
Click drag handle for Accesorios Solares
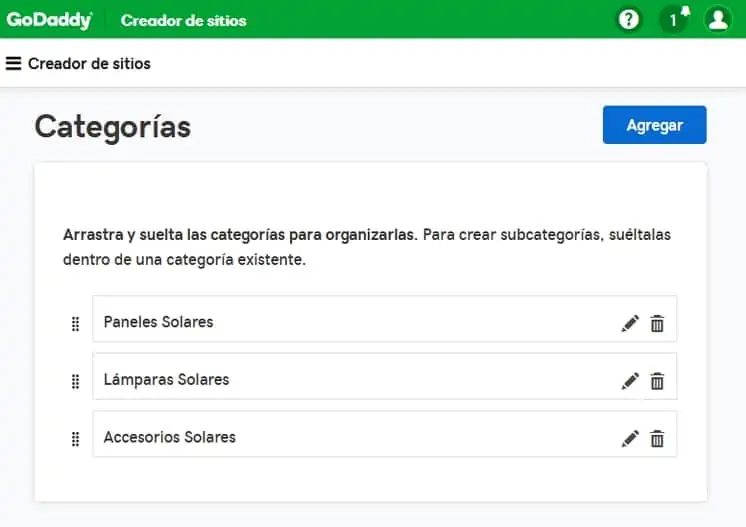(x=75, y=439)
